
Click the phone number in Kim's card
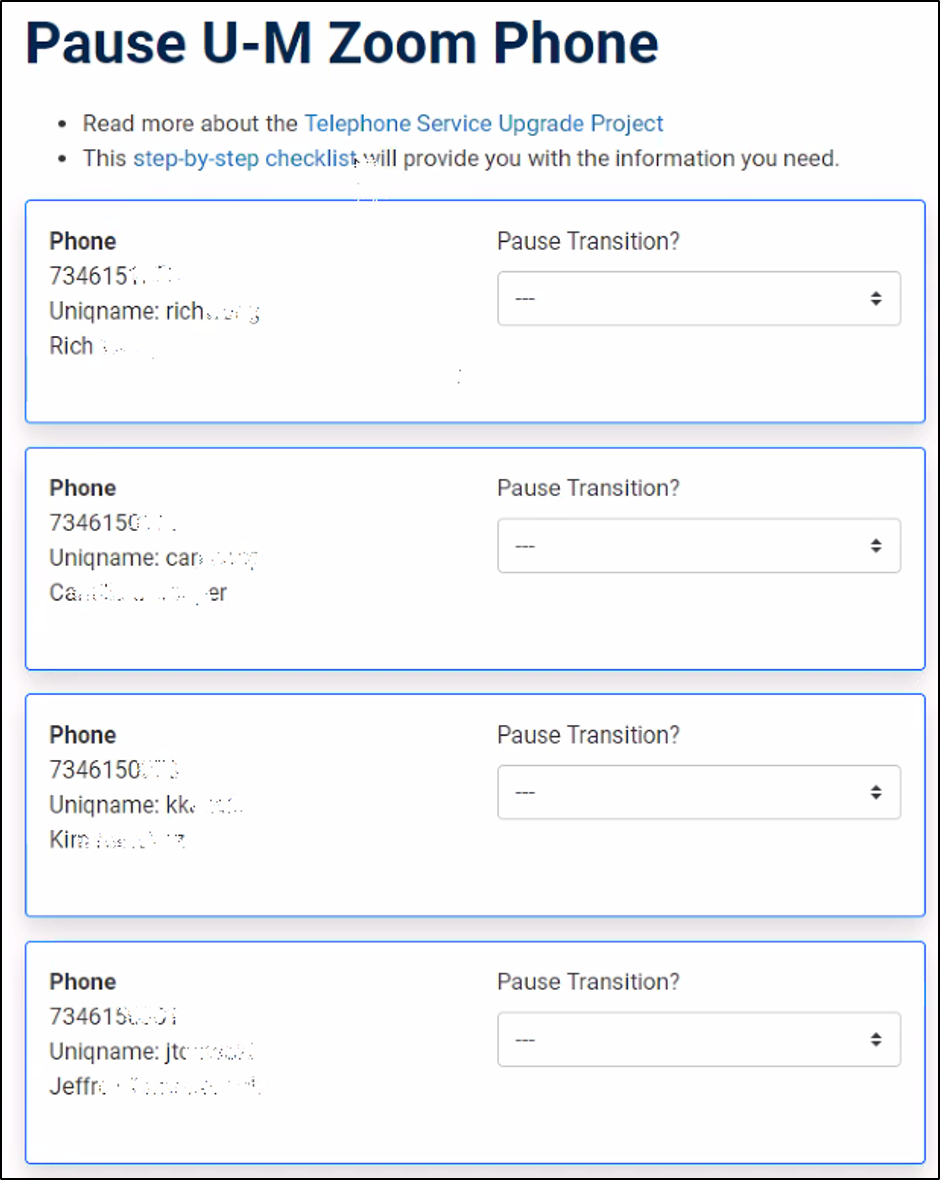tap(114, 770)
